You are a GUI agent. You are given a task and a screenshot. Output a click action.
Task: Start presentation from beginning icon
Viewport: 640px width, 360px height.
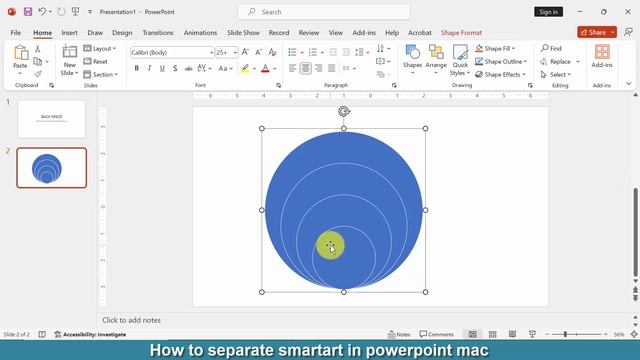click(76, 12)
